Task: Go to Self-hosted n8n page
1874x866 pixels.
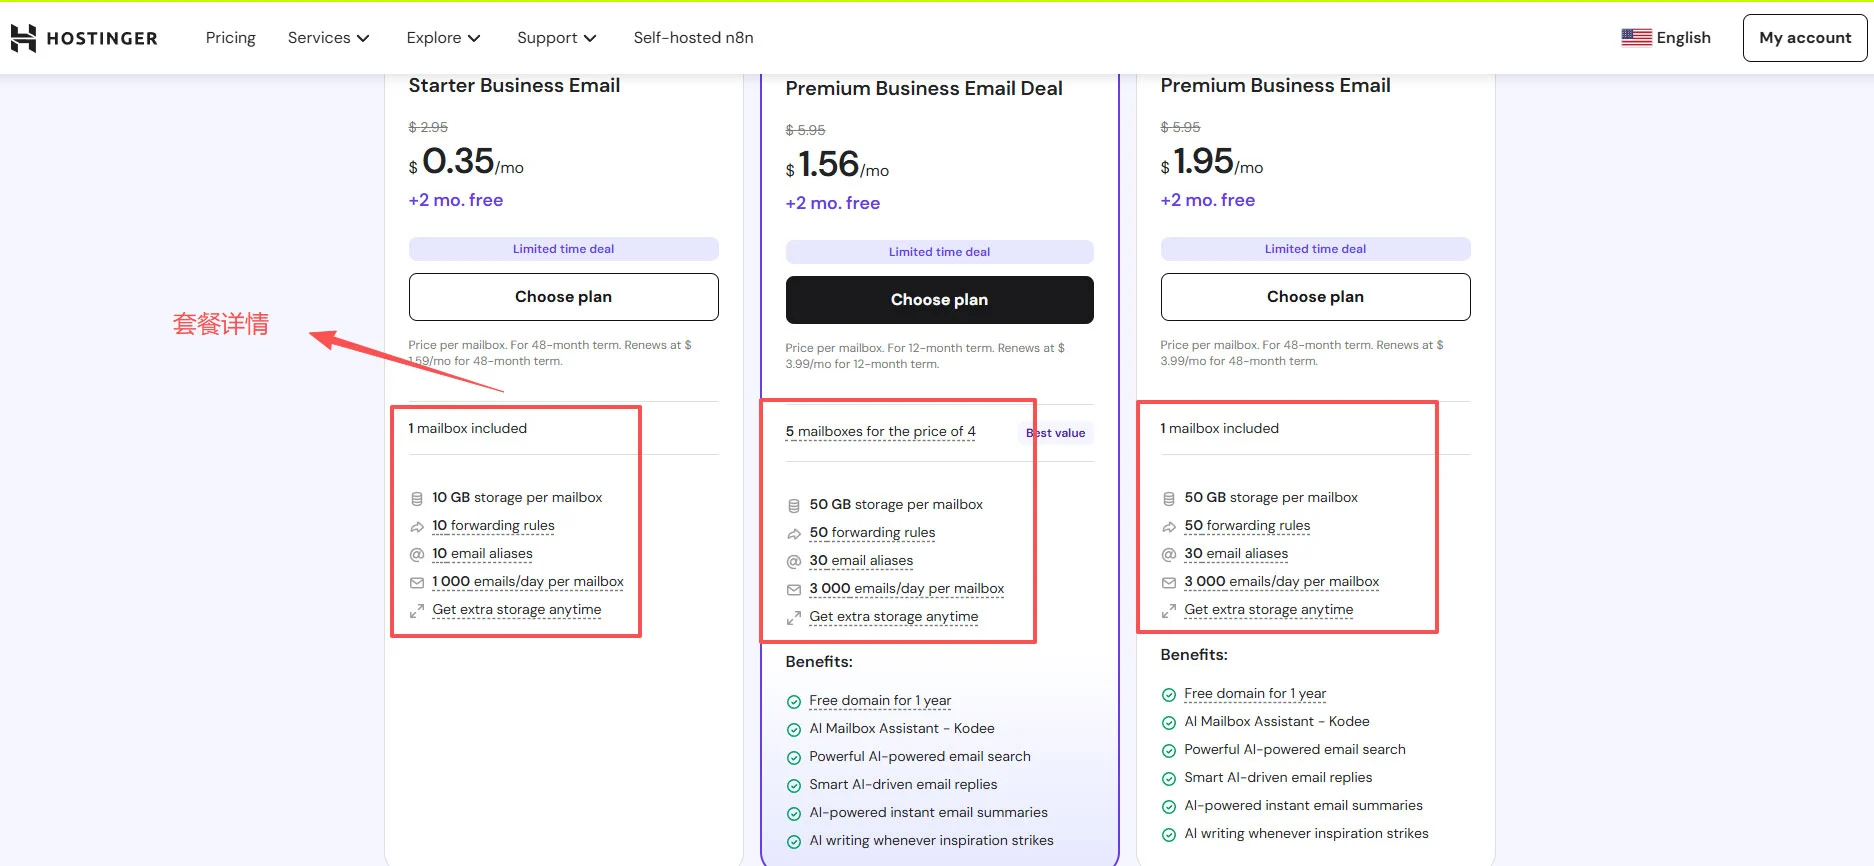Action: pos(693,38)
